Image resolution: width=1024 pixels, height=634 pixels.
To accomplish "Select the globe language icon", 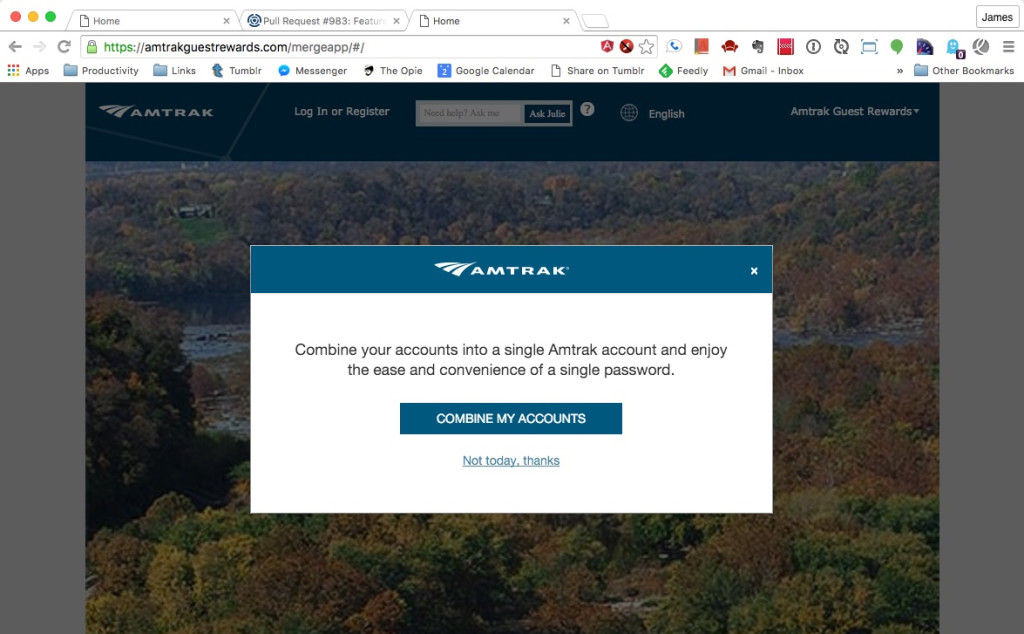I will coord(629,113).
